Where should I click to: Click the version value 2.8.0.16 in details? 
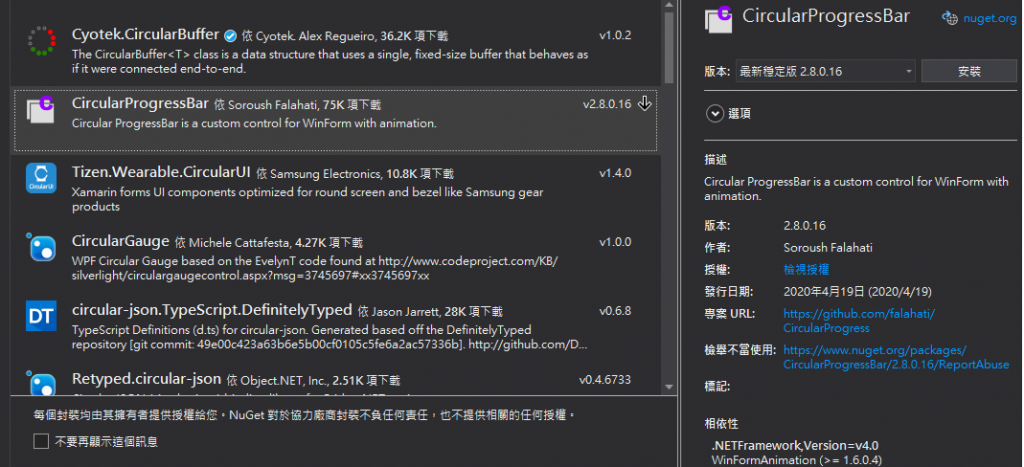(x=805, y=225)
